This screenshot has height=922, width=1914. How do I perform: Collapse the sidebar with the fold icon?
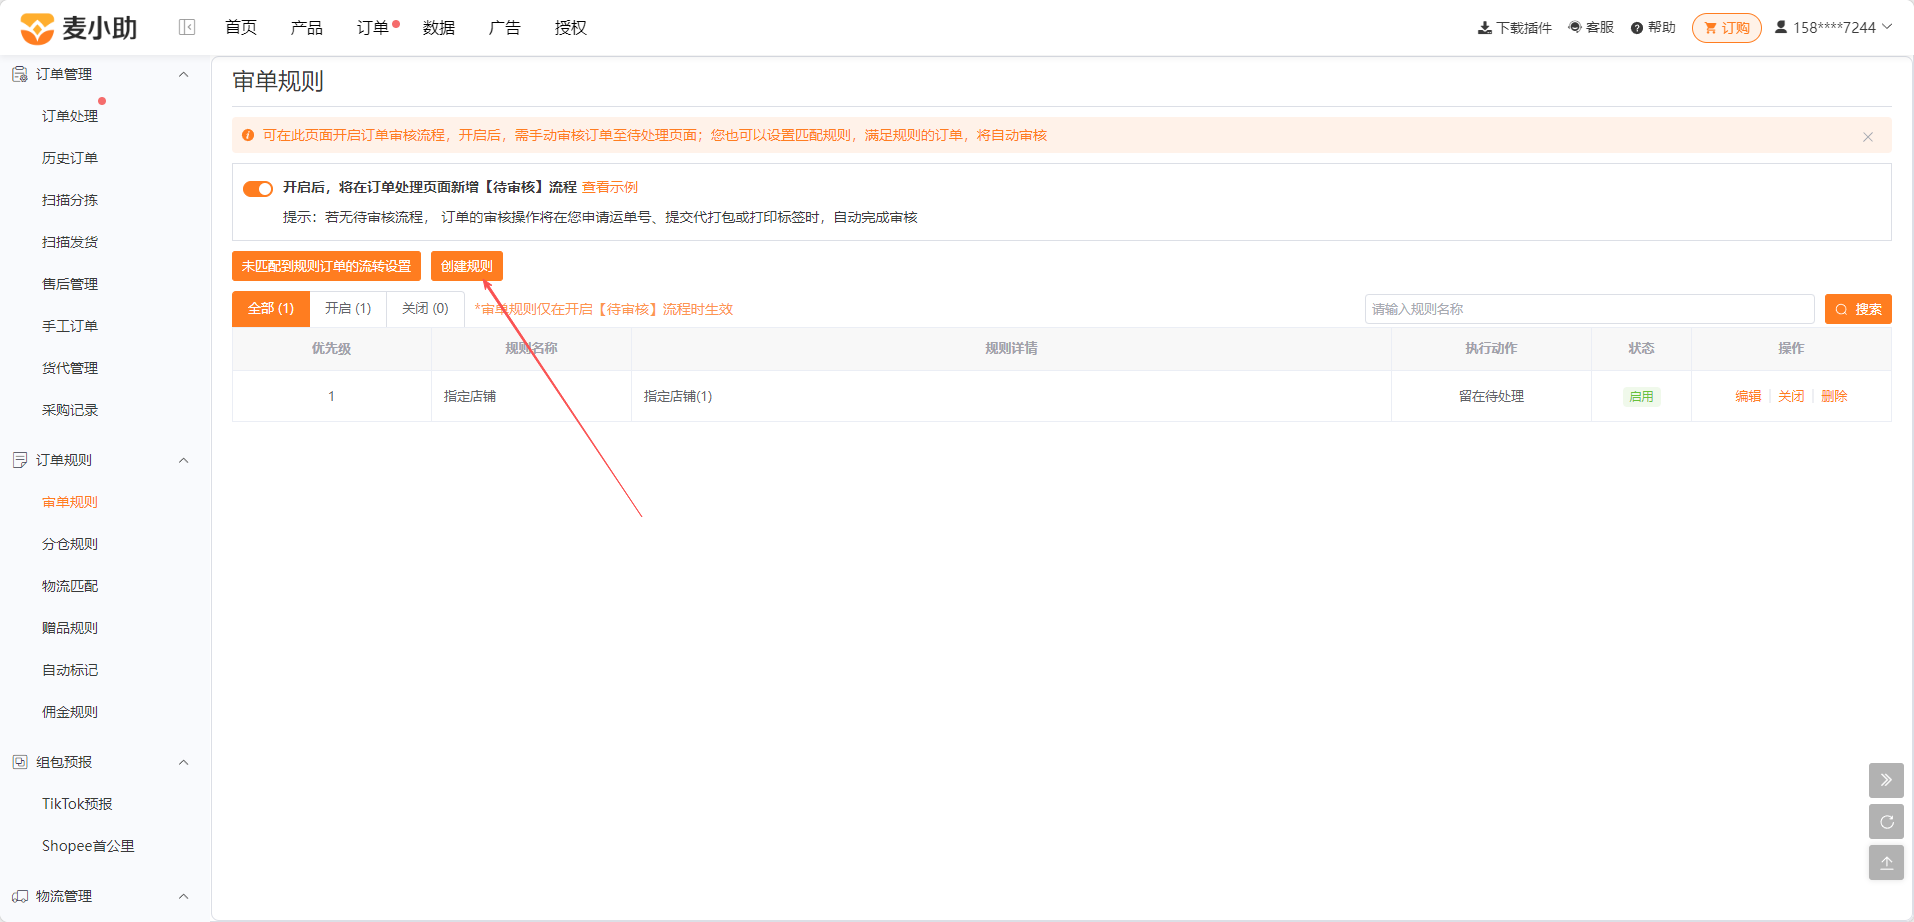tap(187, 27)
